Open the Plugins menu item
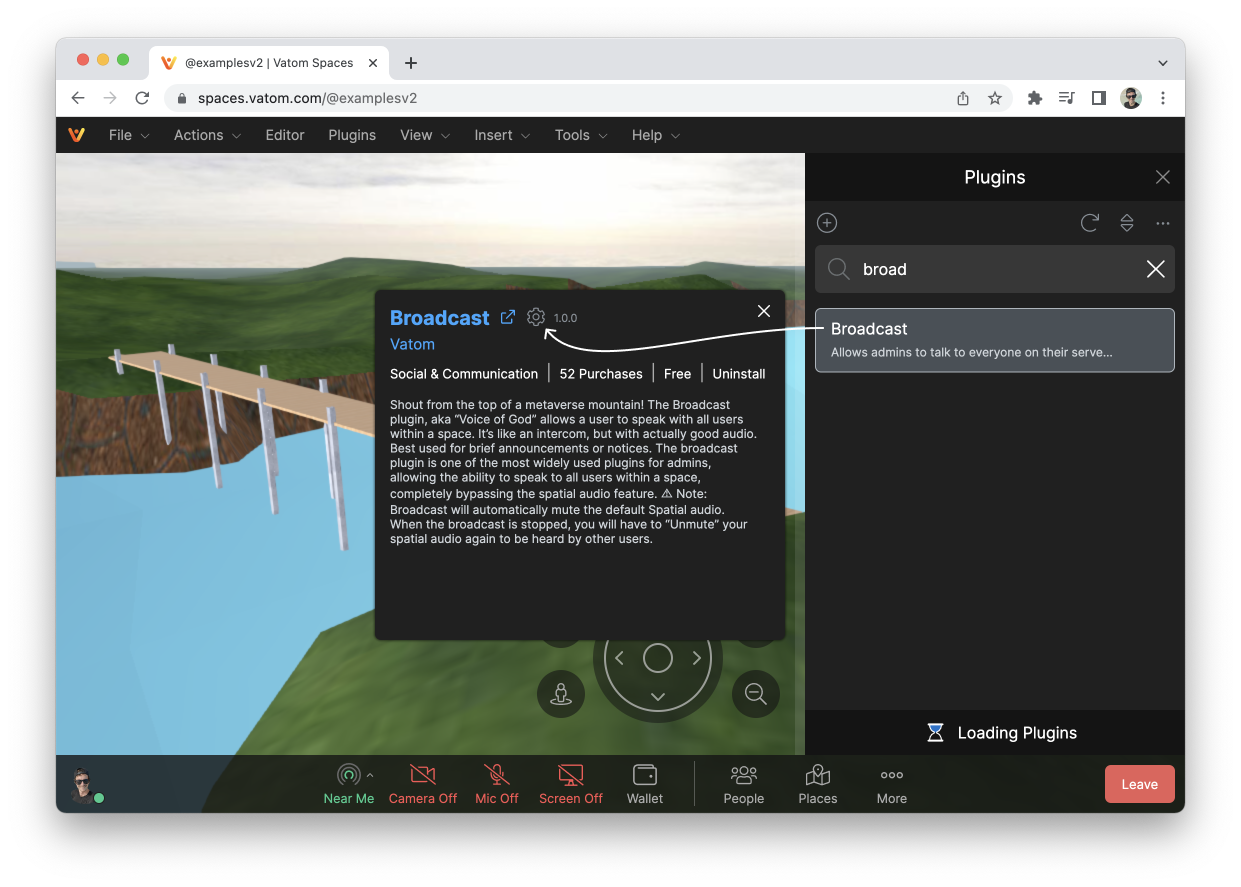This screenshot has height=887, width=1241. (x=352, y=135)
